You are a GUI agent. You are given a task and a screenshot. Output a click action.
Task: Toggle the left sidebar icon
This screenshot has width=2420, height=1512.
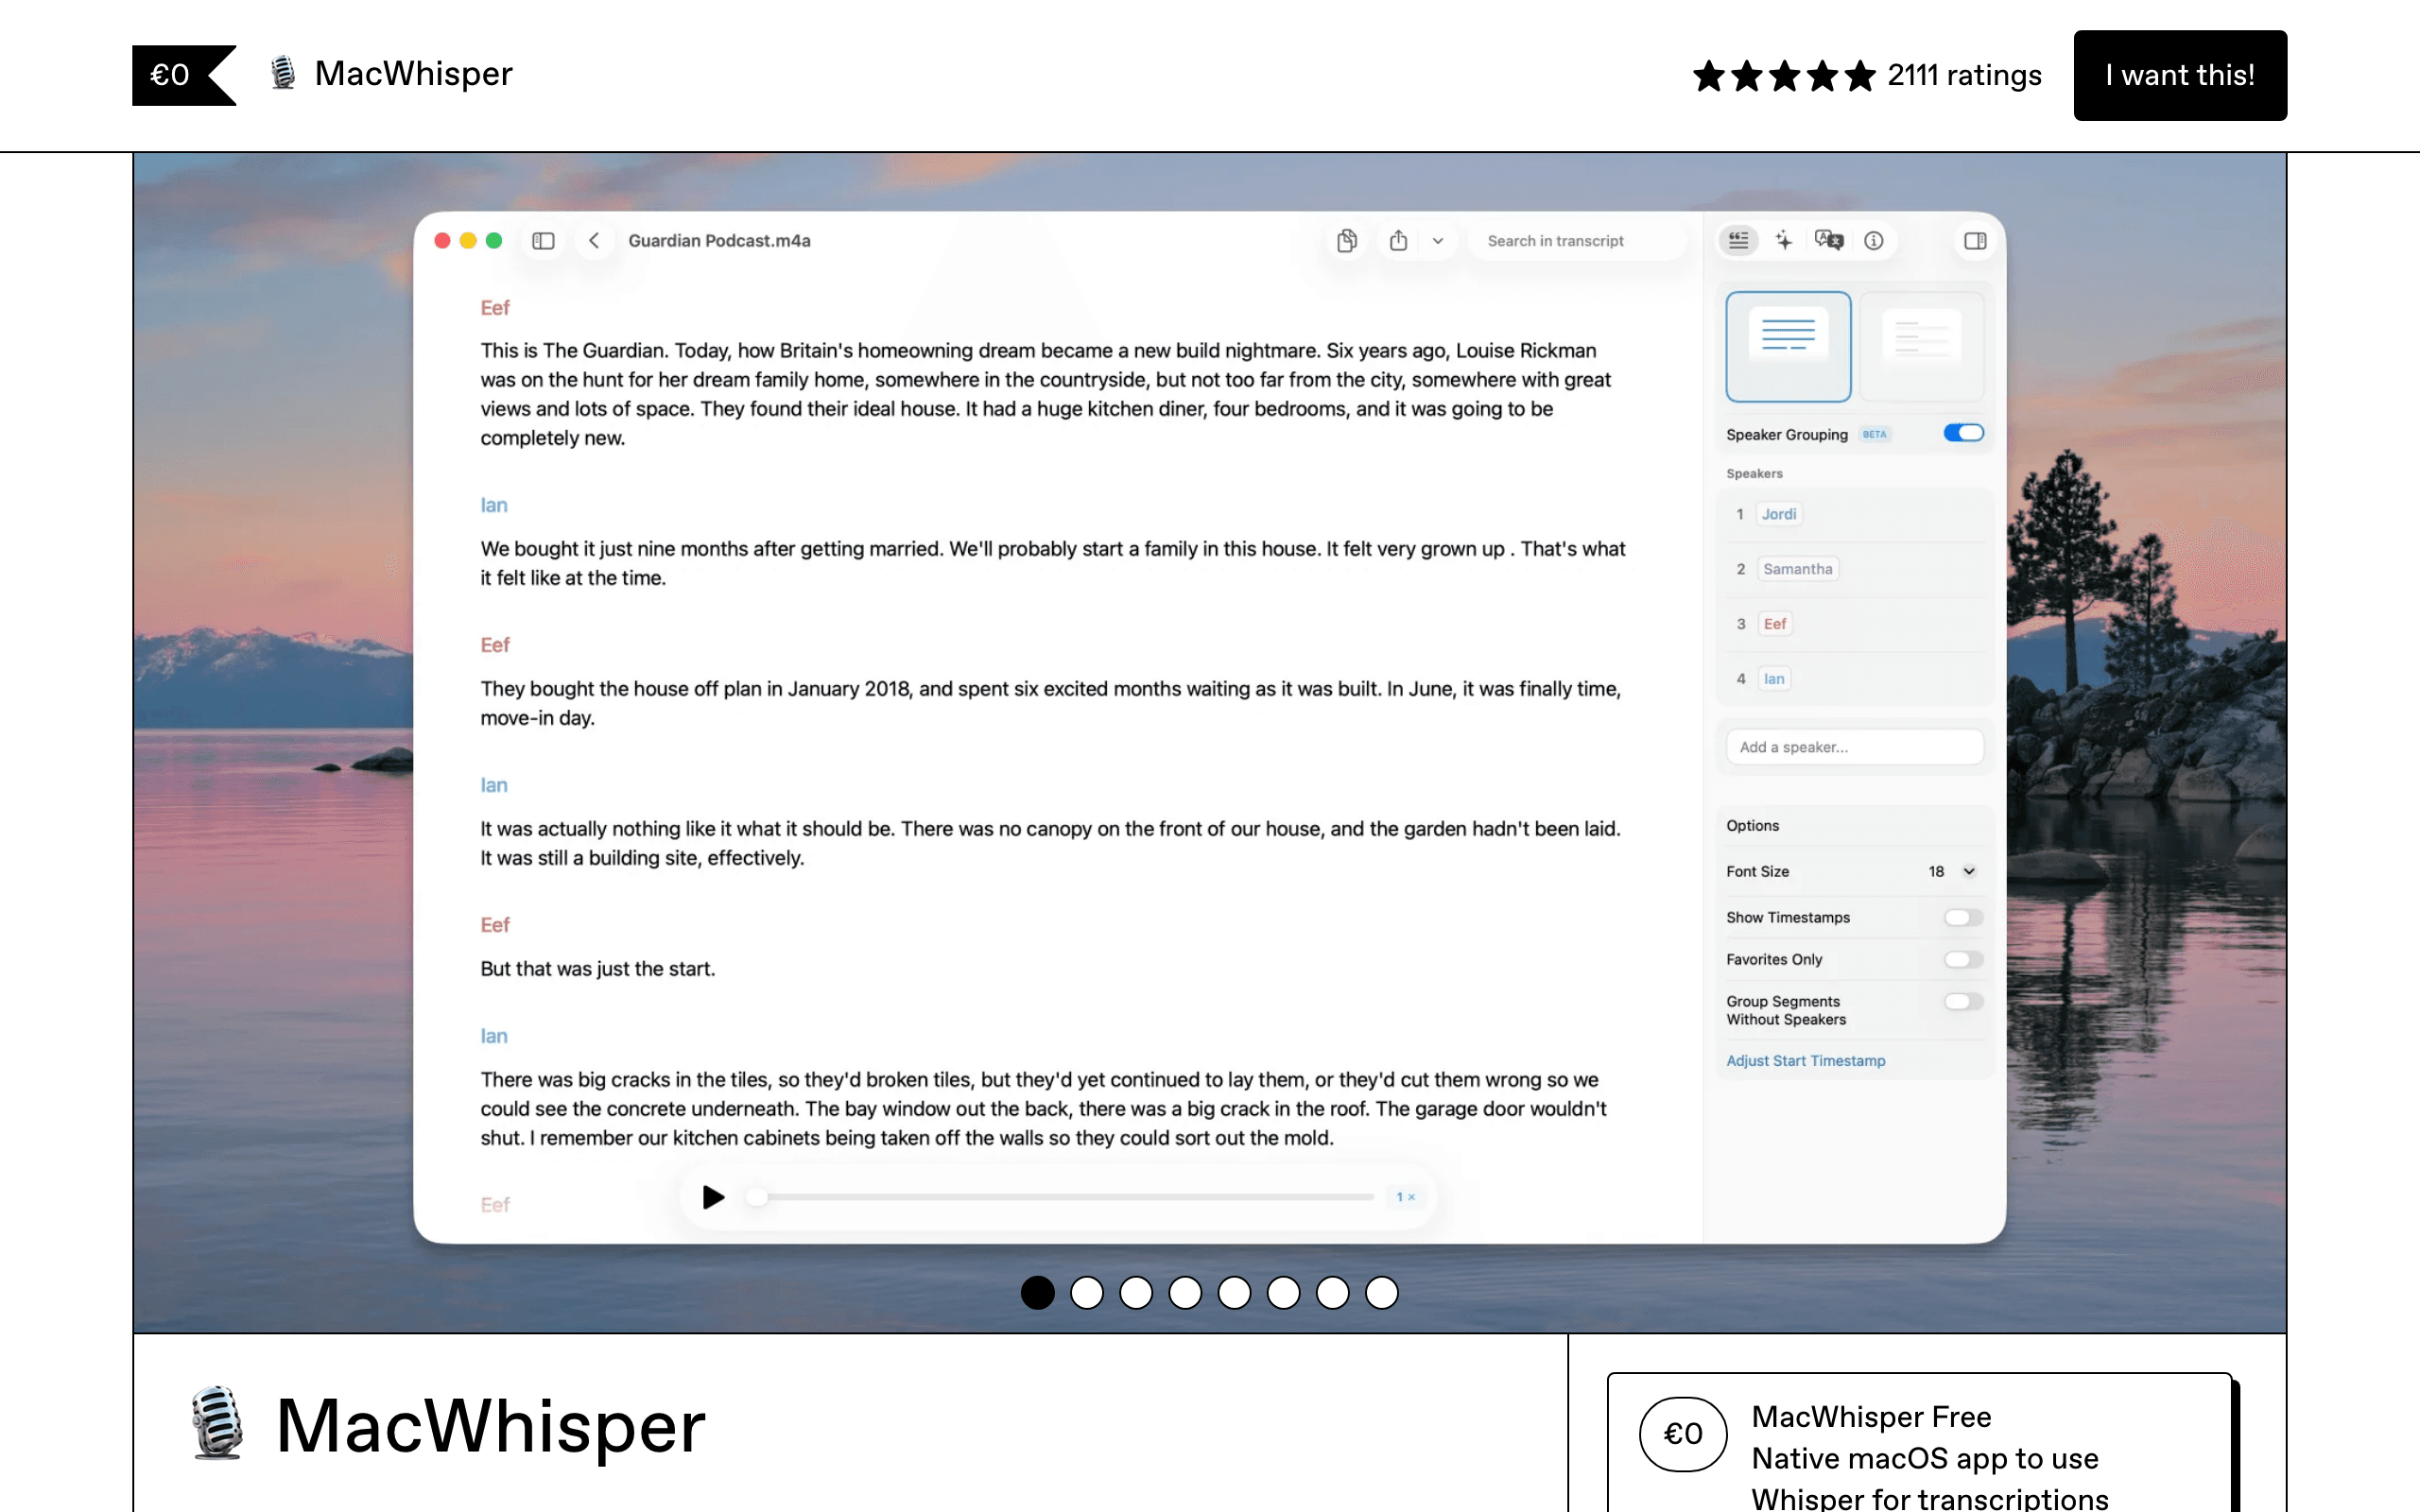click(543, 240)
